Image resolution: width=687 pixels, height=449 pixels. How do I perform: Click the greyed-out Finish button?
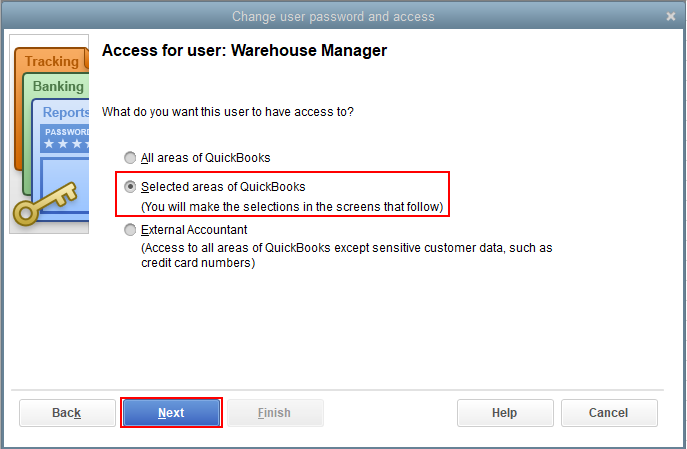tap(275, 413)
